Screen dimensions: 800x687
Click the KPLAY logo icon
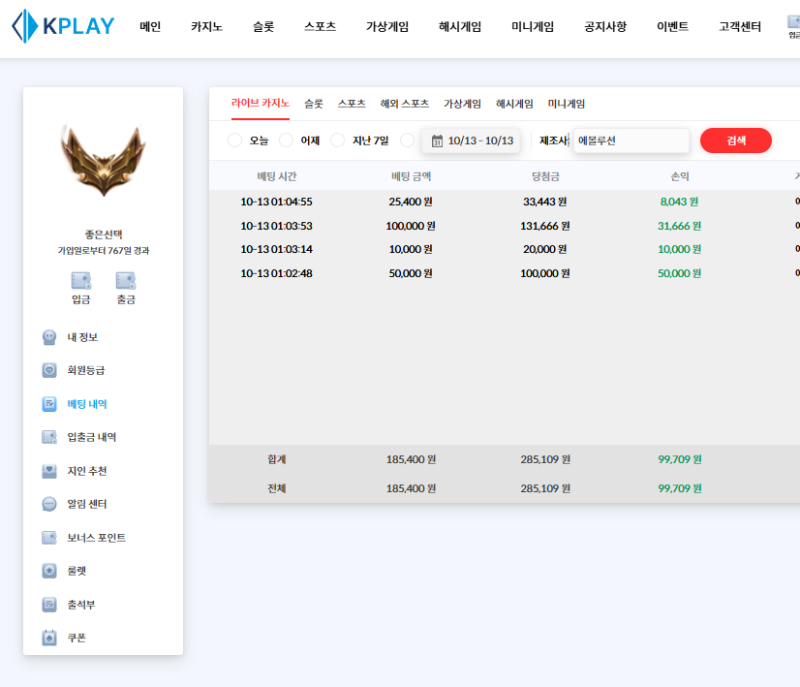point(24,26)
